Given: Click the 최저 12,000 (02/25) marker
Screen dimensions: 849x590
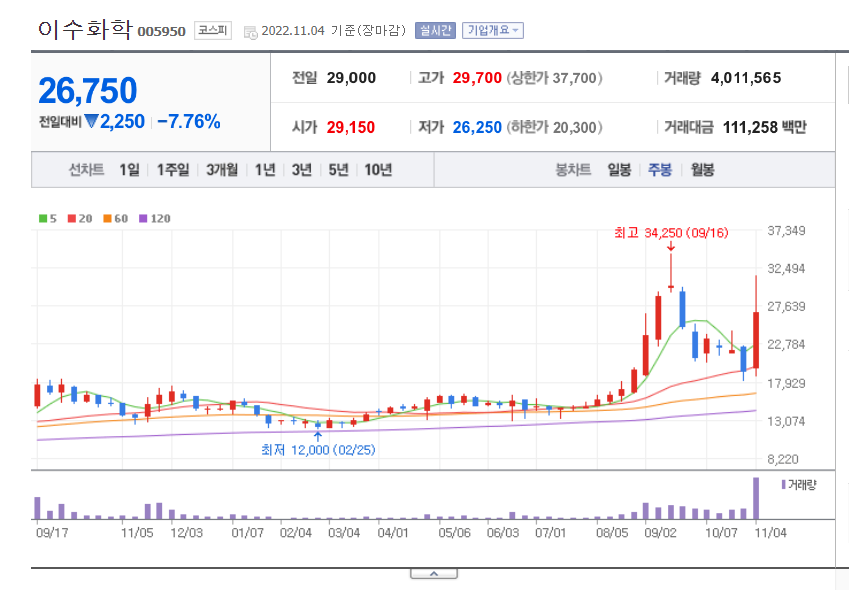Looking at the screenshot, I should coord(318,450).
